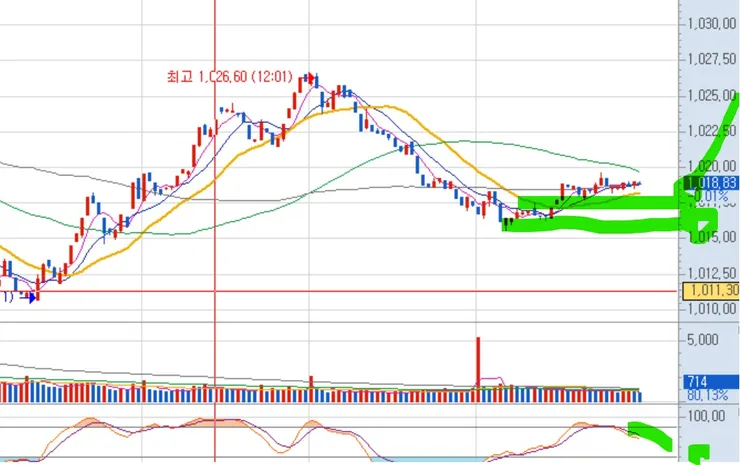Viewport: 740px width, 465px height.
Task: Click the yellow 1,011.30 price tag
Action: pyautogui.click(x=711, y=290)
